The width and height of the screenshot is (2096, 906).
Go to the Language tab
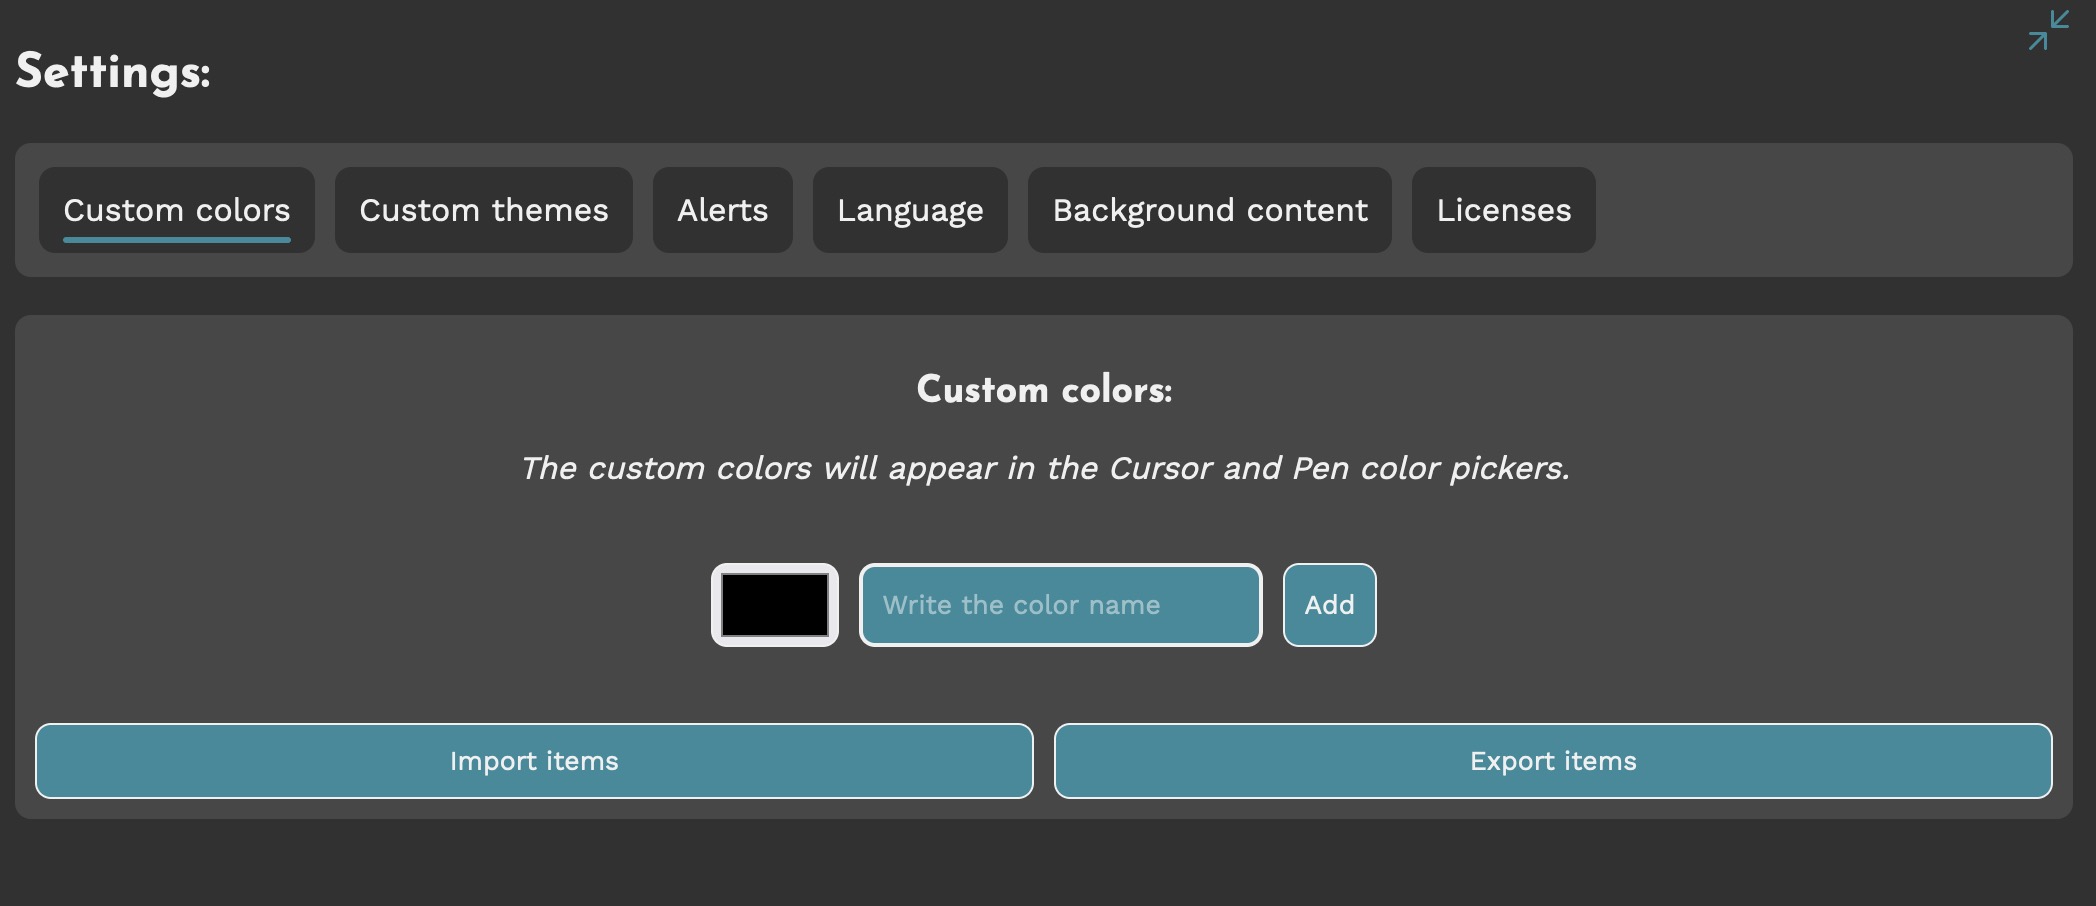(910, 210)
